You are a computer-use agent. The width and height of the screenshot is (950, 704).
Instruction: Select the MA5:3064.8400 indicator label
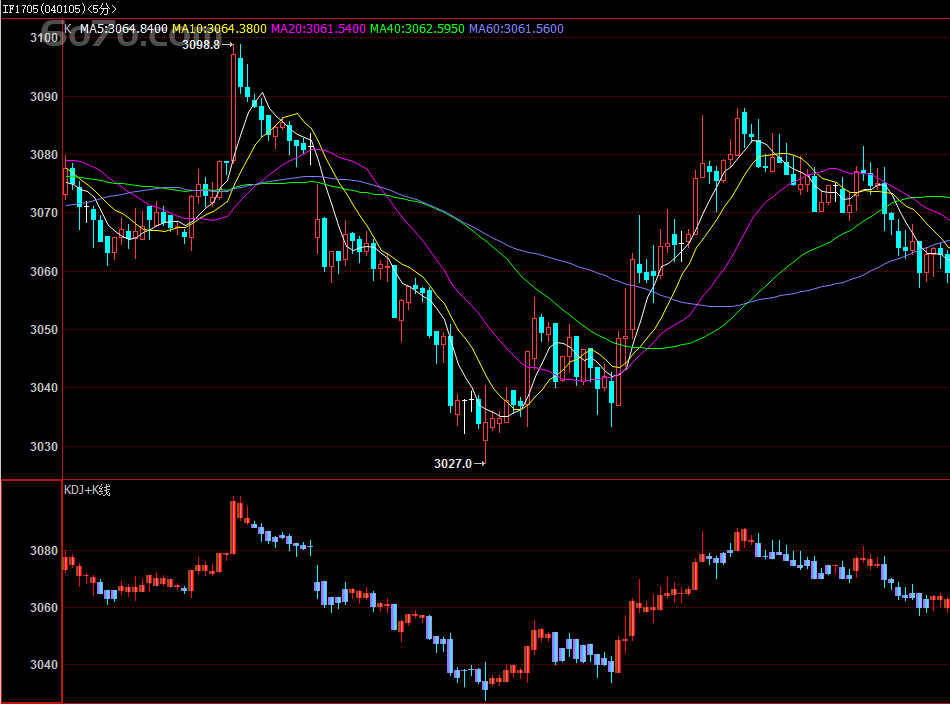(x=124, y=28)
